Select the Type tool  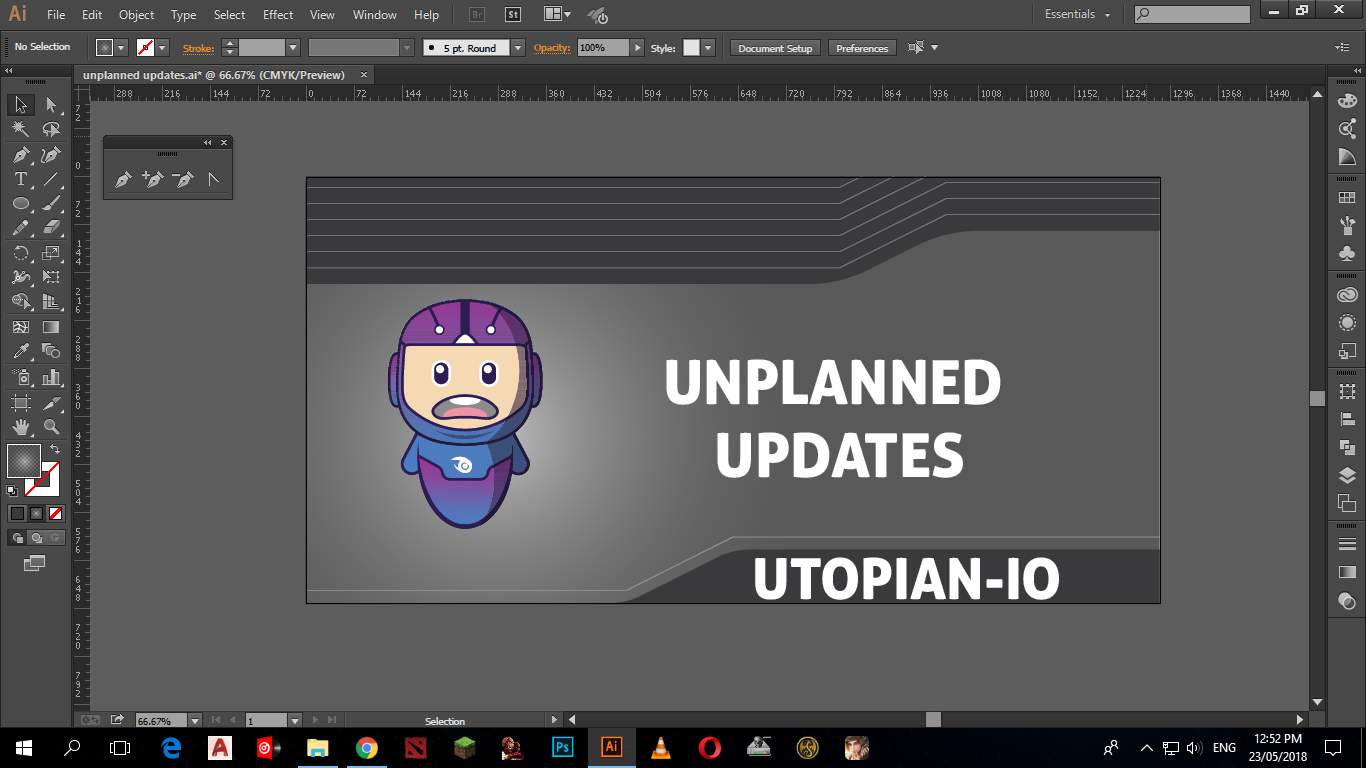(x=20, y=179)
